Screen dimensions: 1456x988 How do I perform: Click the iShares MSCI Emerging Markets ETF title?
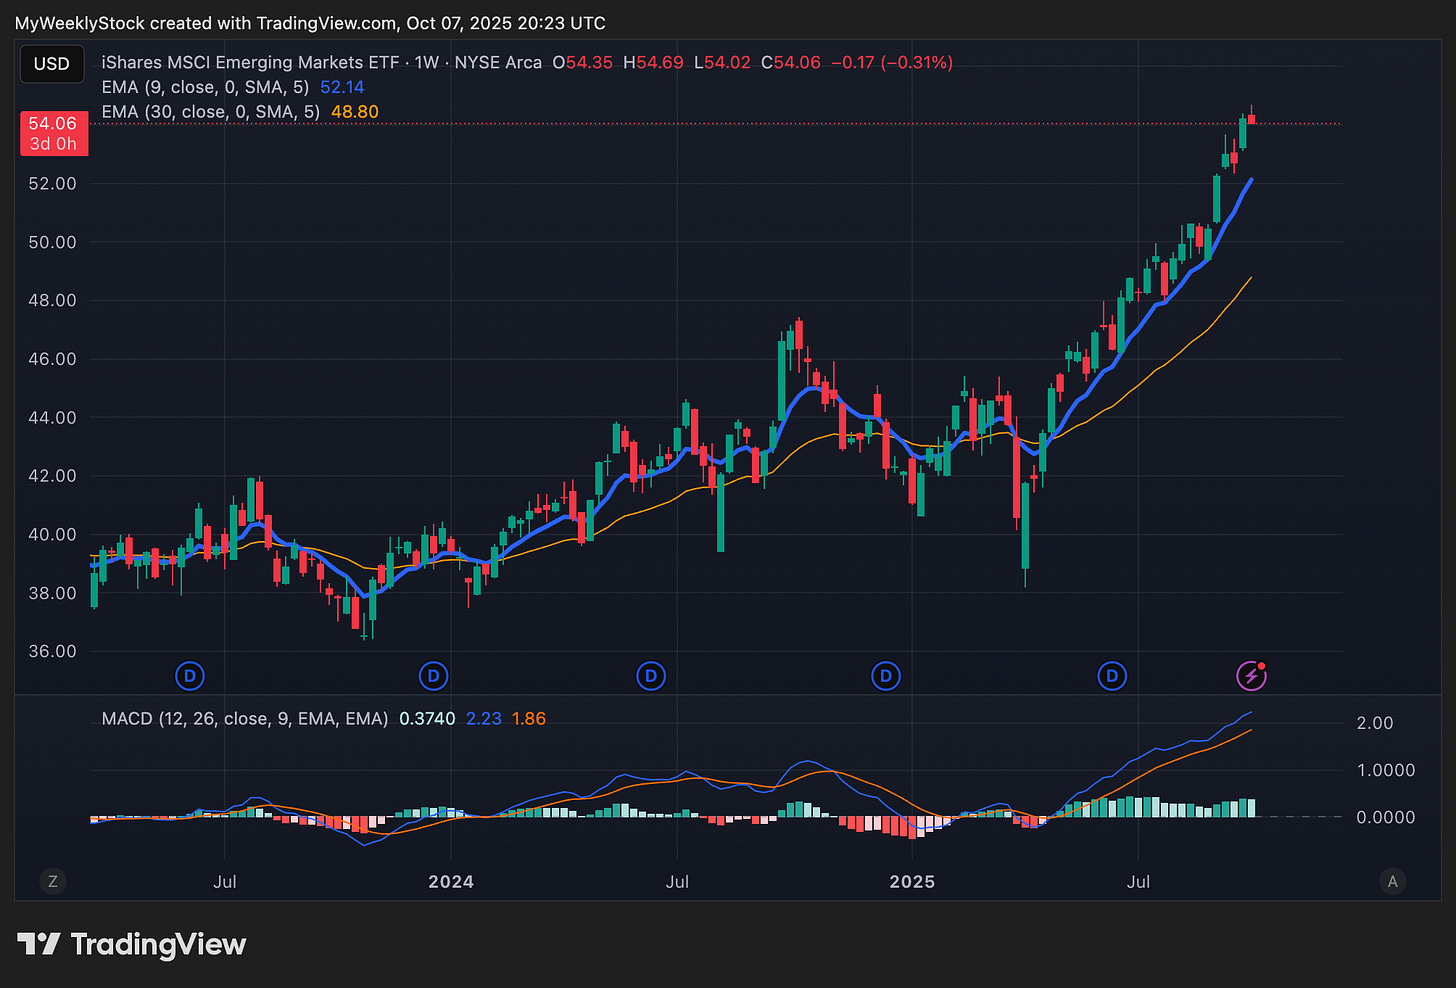pos(251,62)
